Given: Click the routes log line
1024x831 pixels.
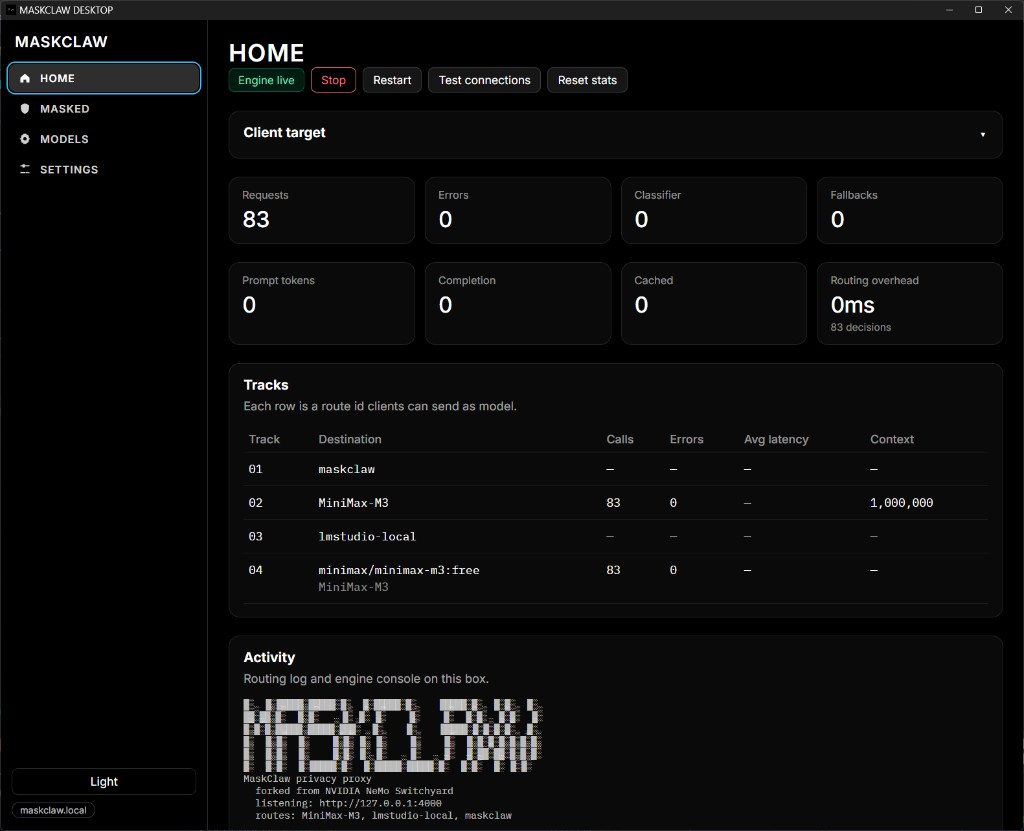Looking at the screenshot, I should click(383, 816).
